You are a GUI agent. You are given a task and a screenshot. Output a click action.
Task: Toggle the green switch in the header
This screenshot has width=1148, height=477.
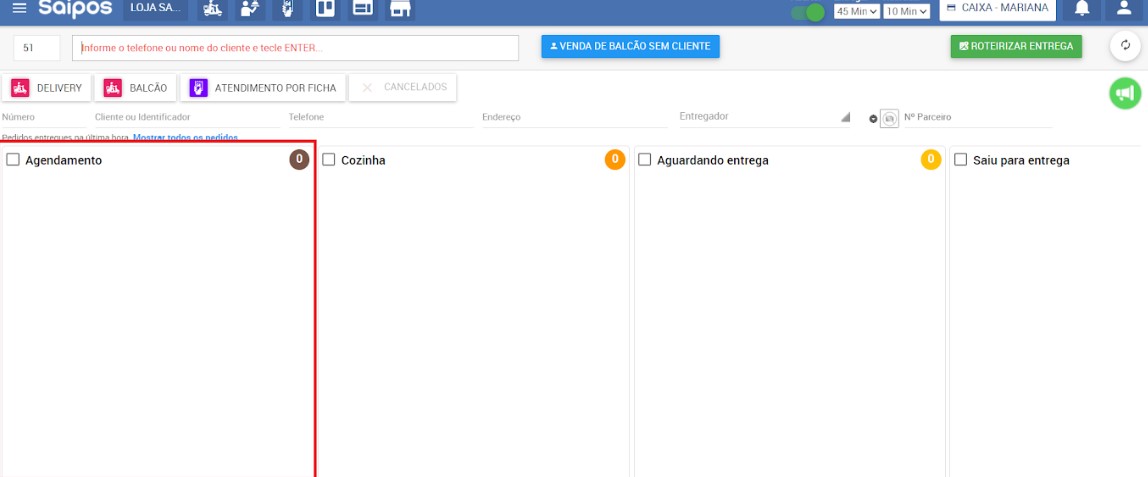(807, 13)
